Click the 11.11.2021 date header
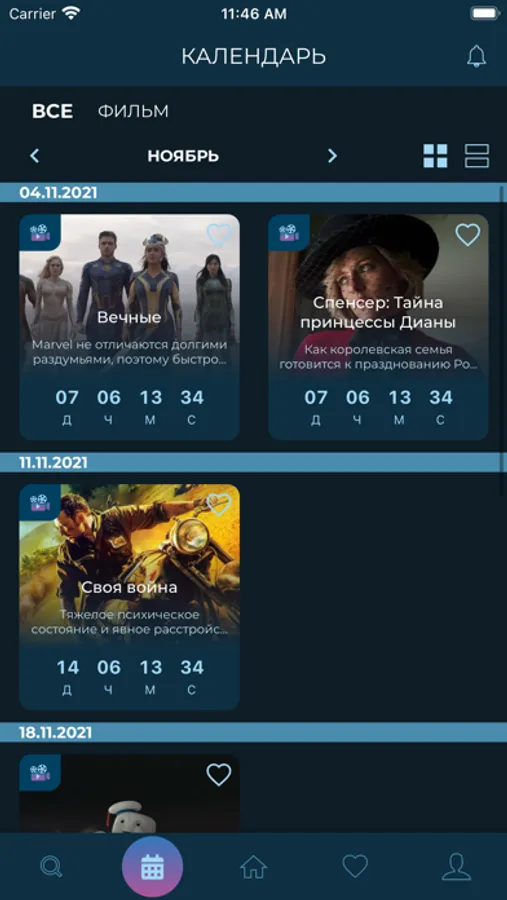This screenshot has width=507, height=900. point(53,463)
